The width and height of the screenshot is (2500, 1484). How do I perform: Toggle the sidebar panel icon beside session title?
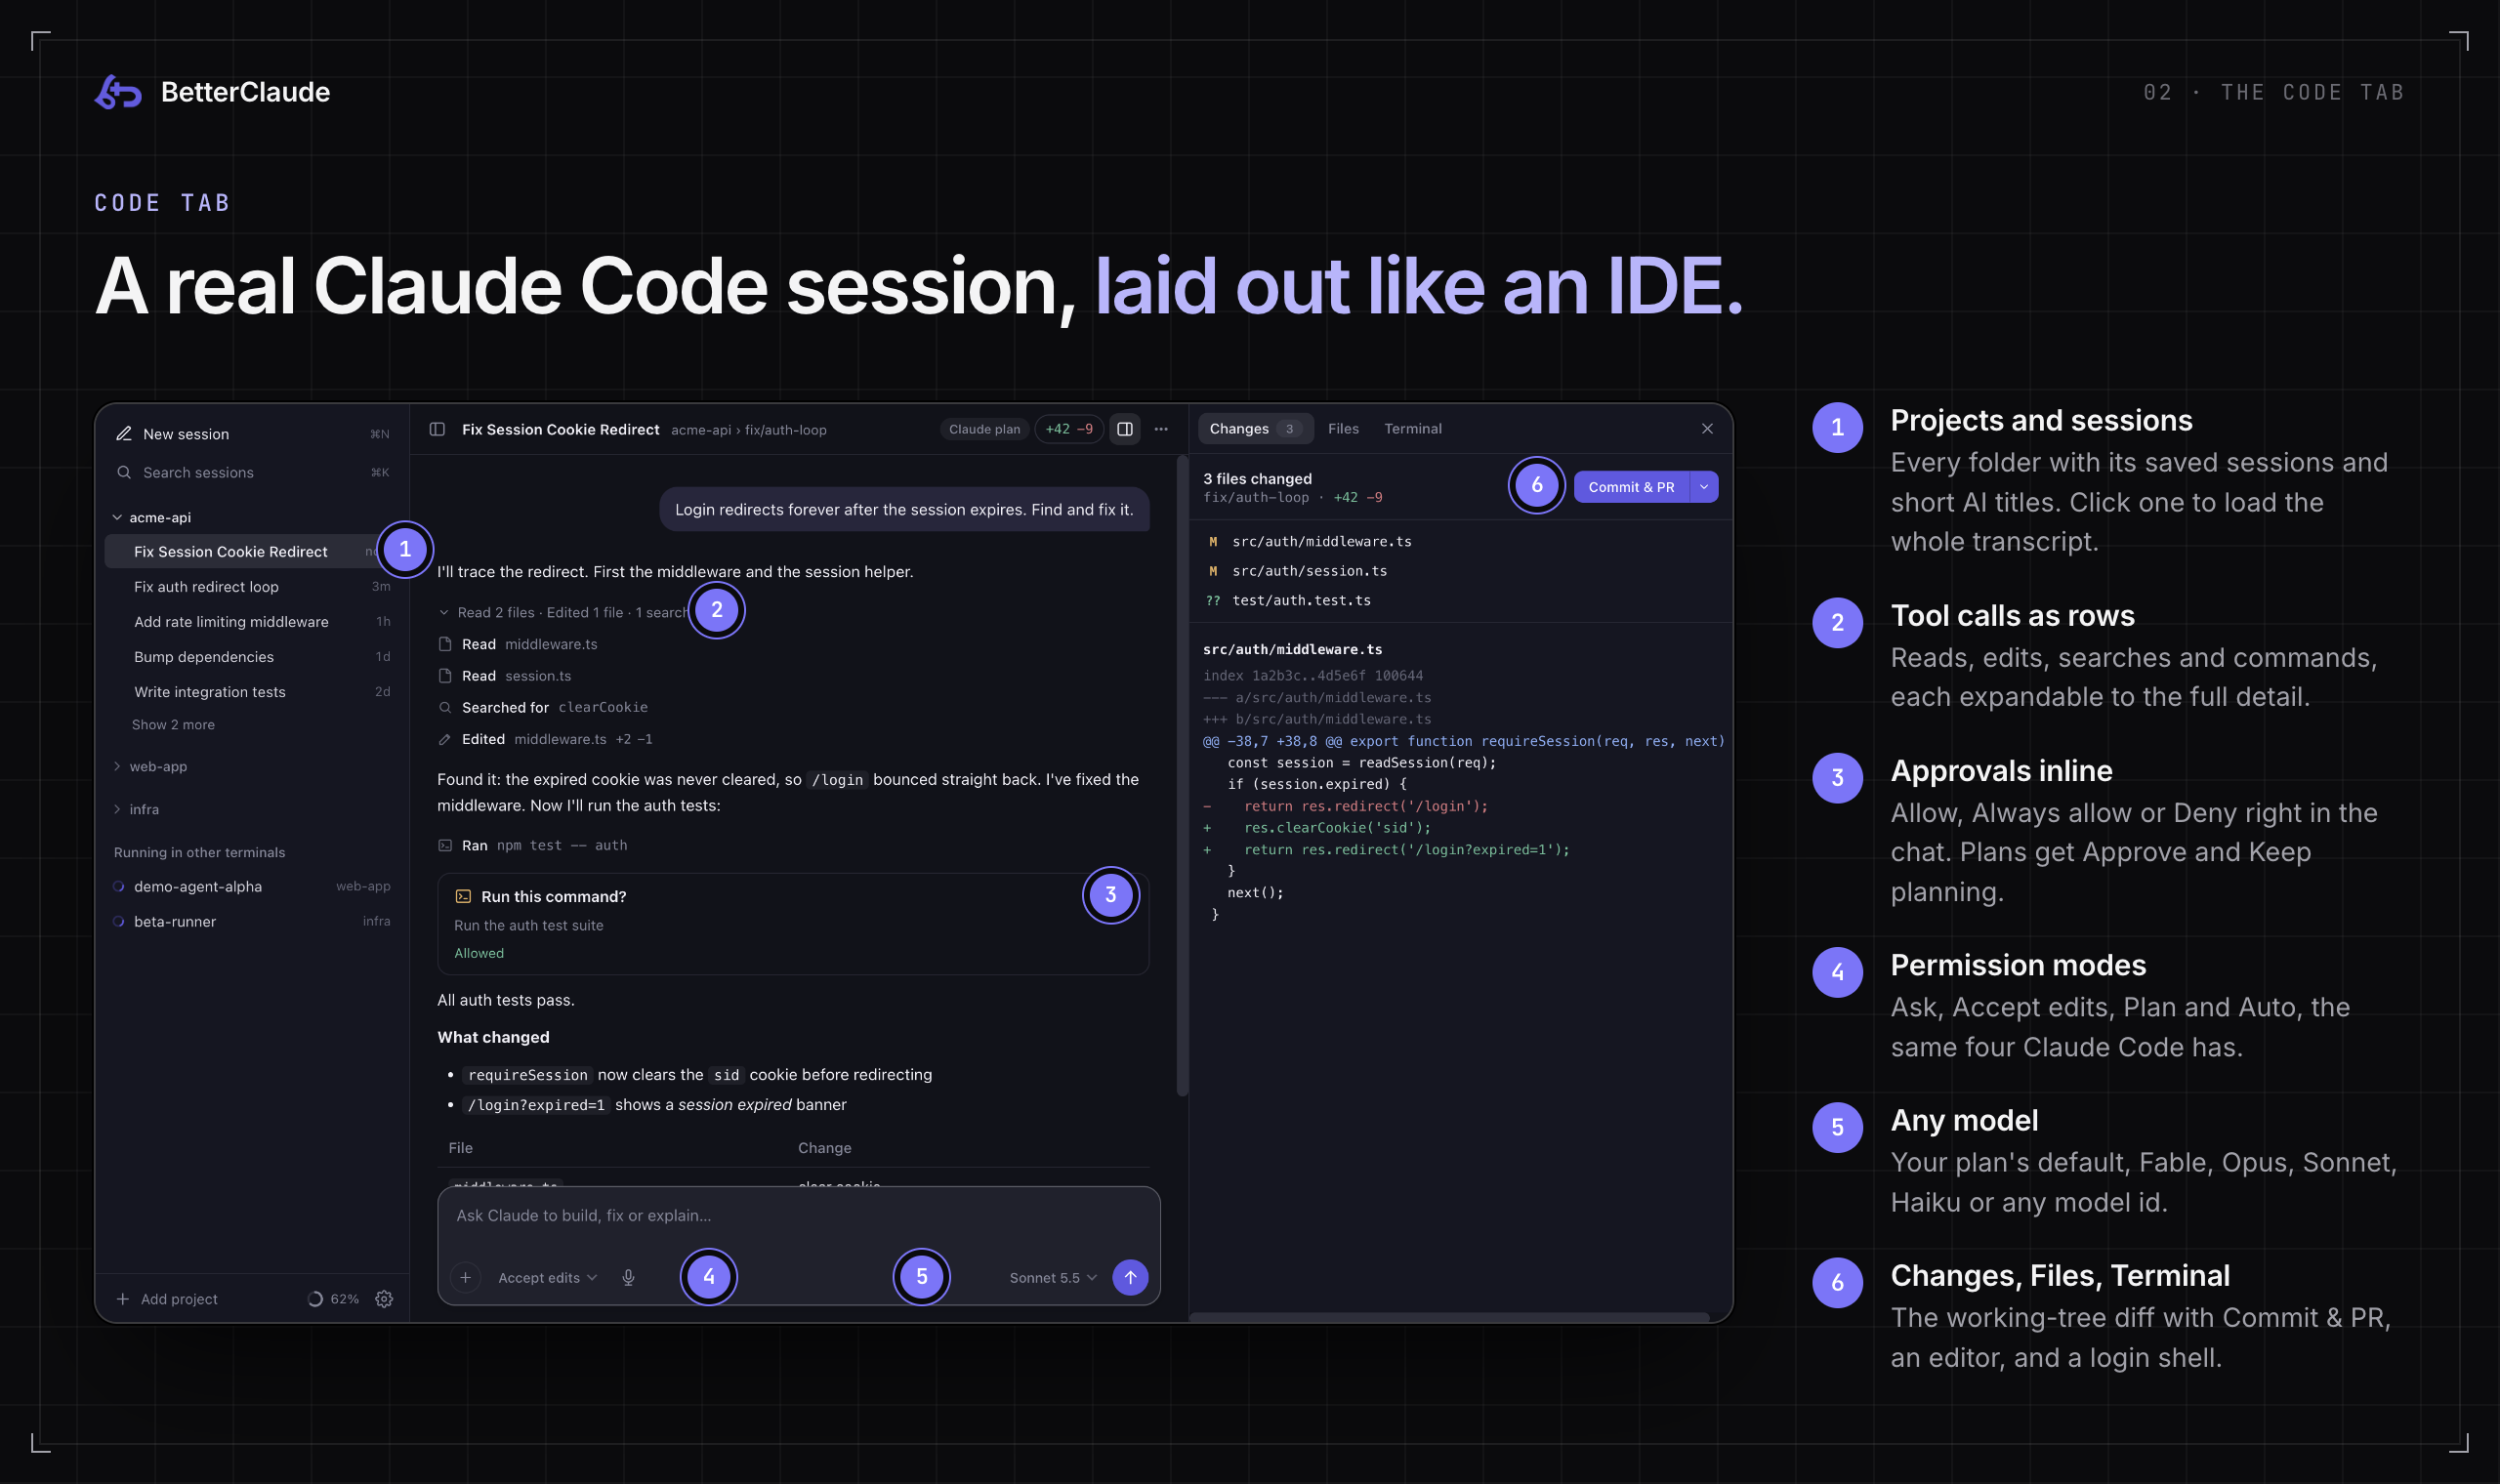coord(437,429)
